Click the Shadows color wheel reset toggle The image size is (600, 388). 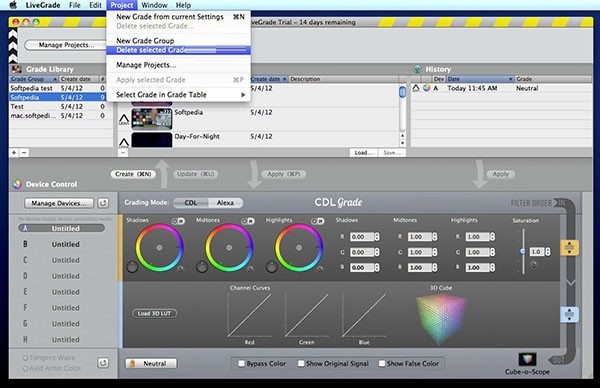pos(178,221)
